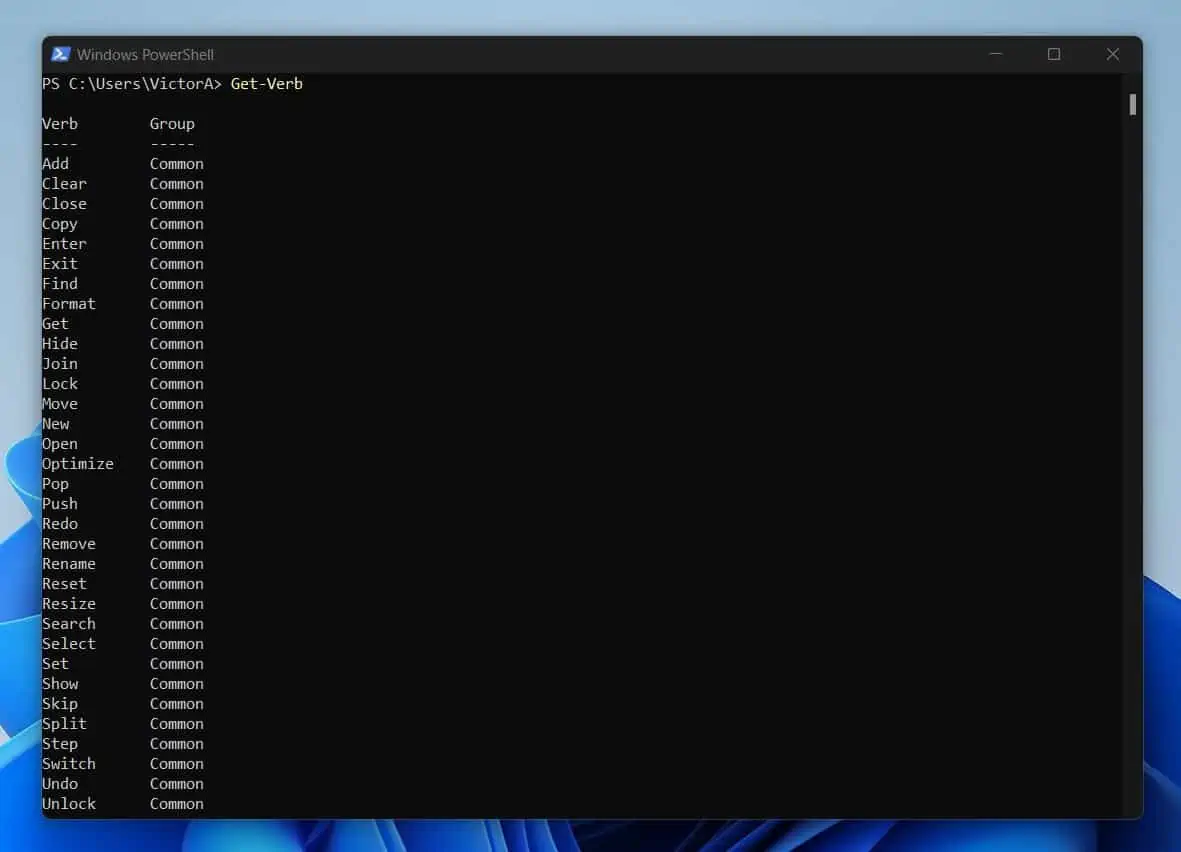
Task: Select the Resize verb entry
Action: [x=69, y=603]
